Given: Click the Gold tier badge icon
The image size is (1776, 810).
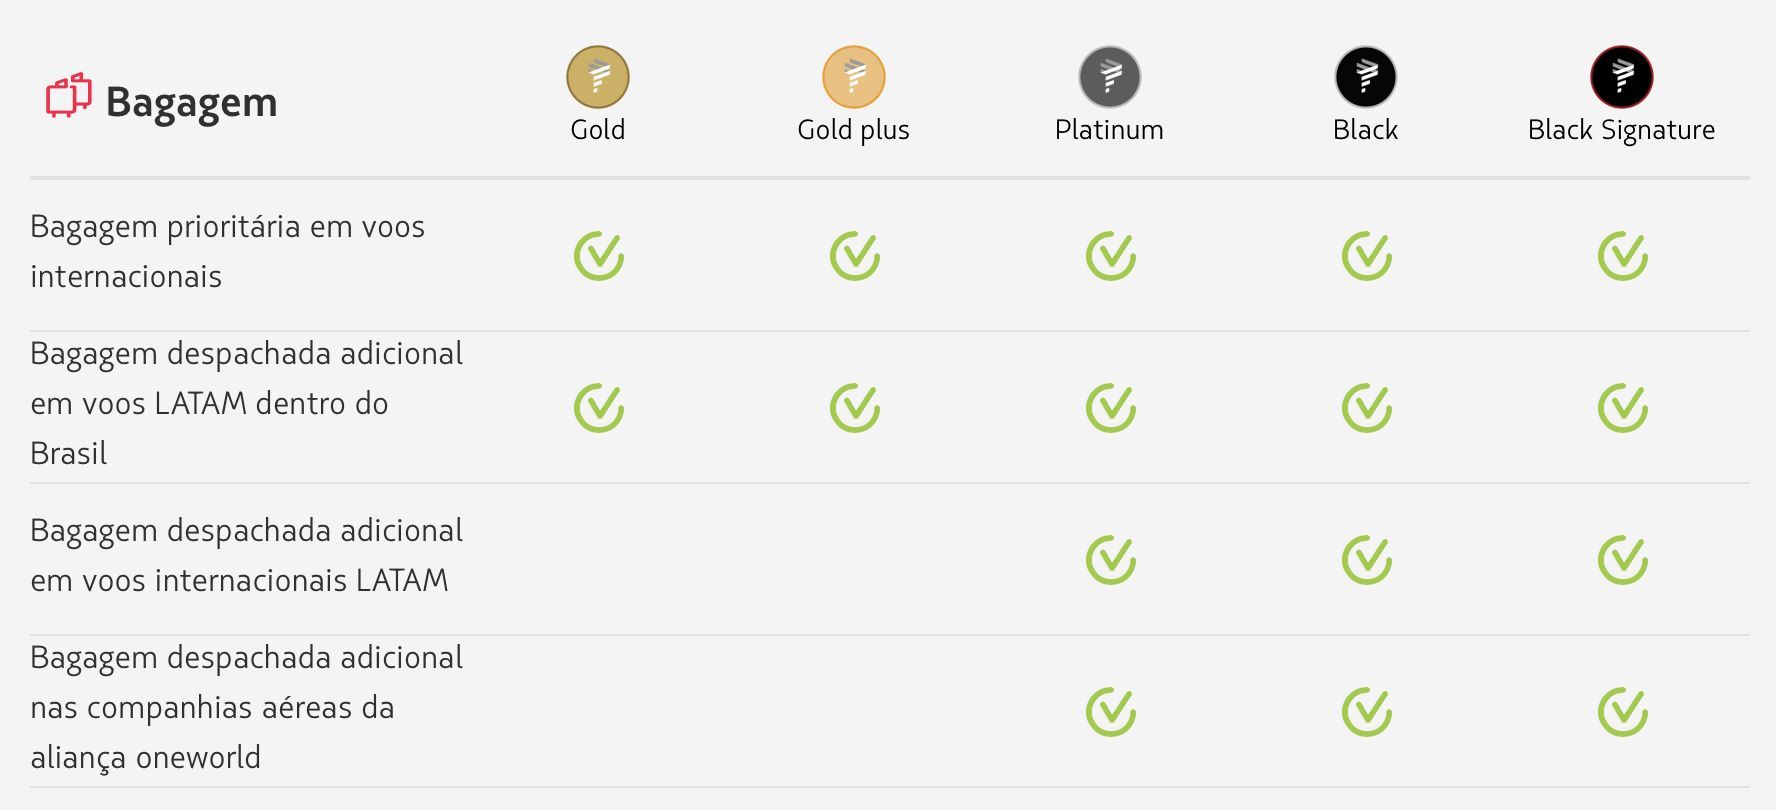Looking at the screenshot, I should click(x=598, y=77).
